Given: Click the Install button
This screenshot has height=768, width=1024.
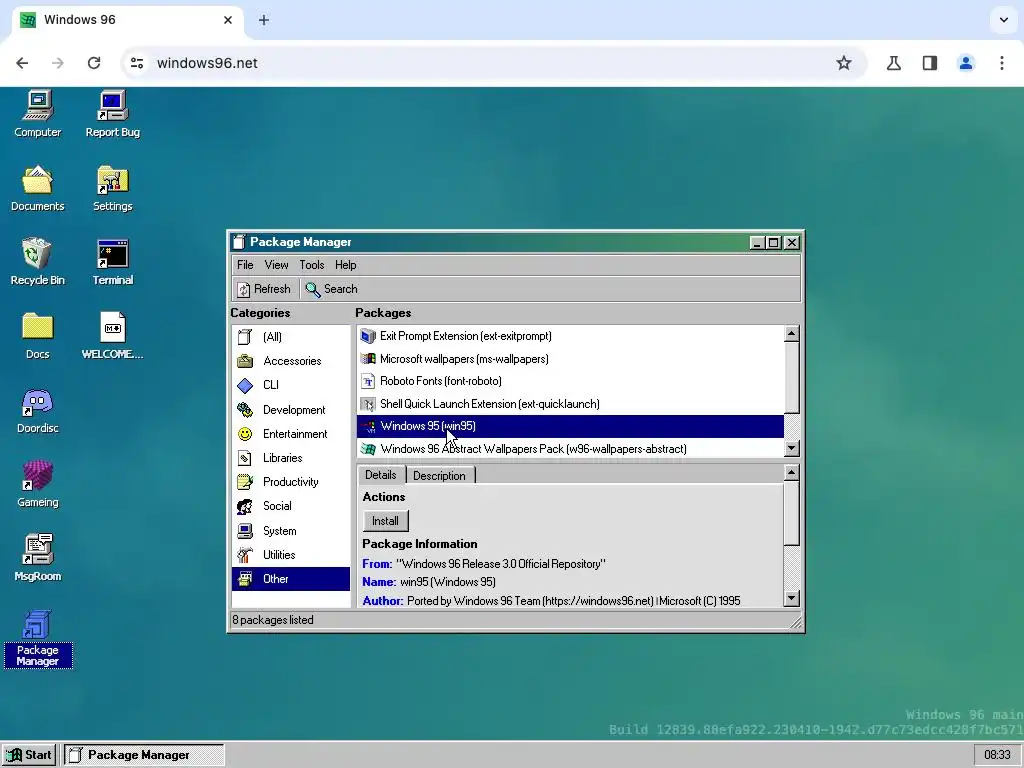Looking at the screenshot, I should [385, 521].
